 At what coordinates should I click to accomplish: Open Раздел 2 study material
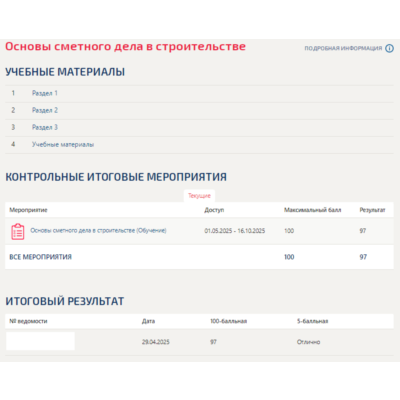[x=45, y=110]
